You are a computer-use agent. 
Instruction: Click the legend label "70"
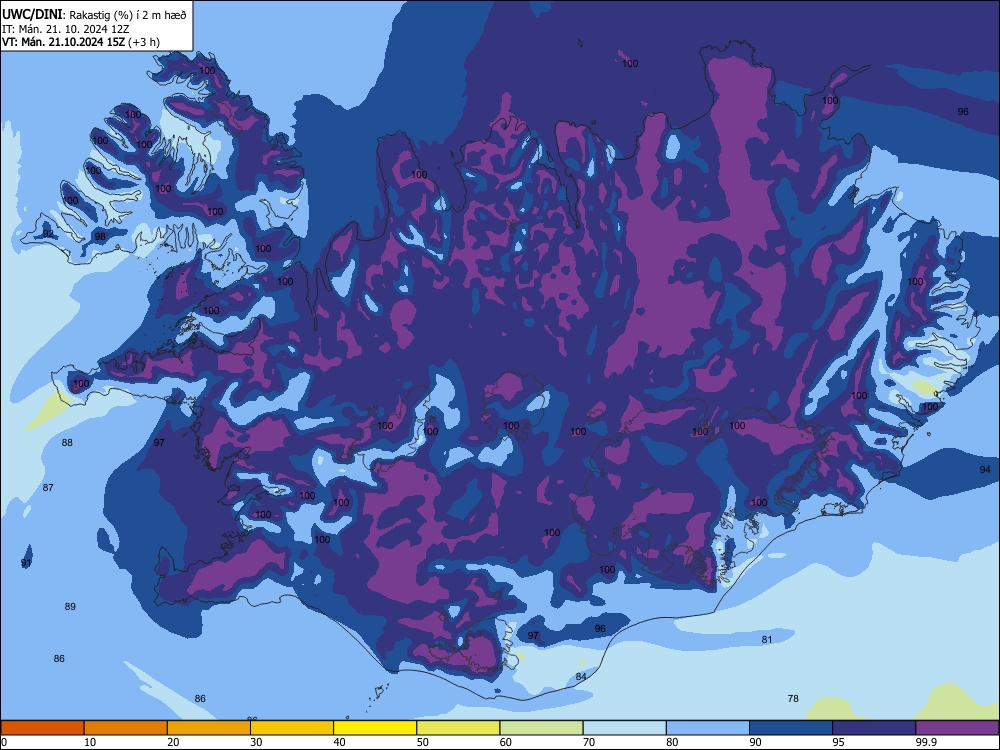point(589,742)
